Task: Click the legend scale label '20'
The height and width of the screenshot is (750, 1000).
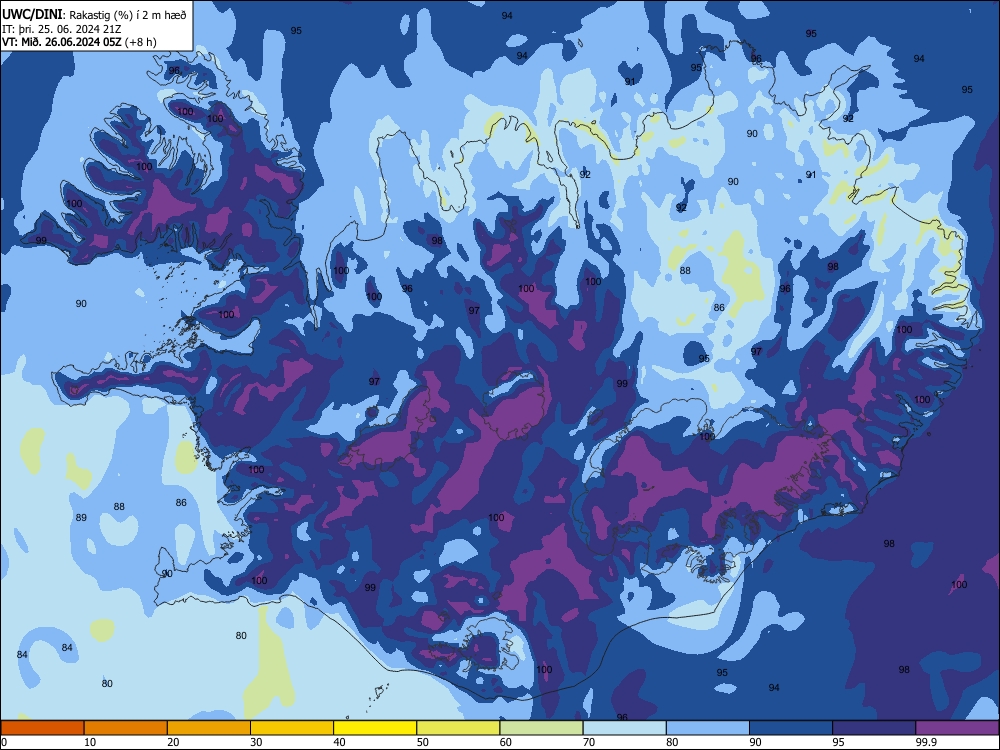Action: click(x=173, y=742)
